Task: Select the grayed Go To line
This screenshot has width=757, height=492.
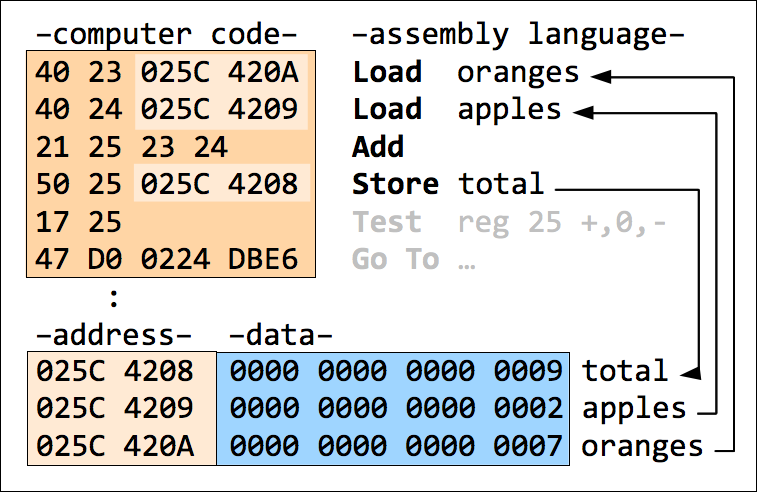Action: pos(414,259)
